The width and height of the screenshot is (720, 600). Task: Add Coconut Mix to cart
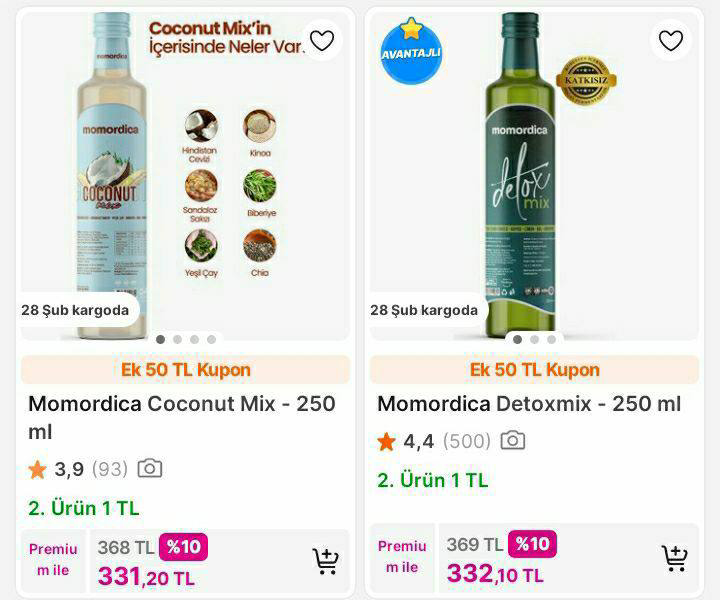tap(326, 561)
